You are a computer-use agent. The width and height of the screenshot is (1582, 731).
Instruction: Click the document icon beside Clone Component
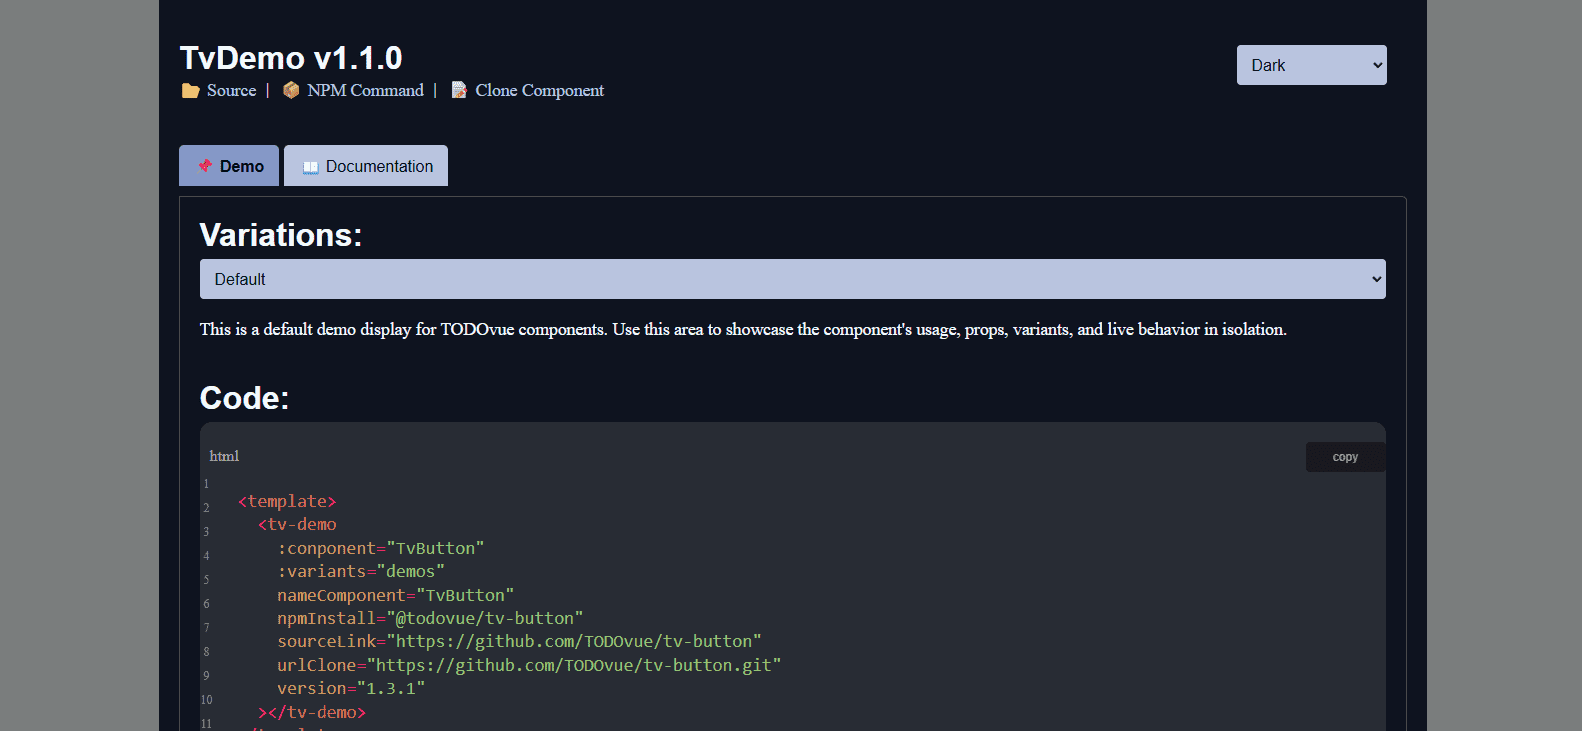[459, 90]
